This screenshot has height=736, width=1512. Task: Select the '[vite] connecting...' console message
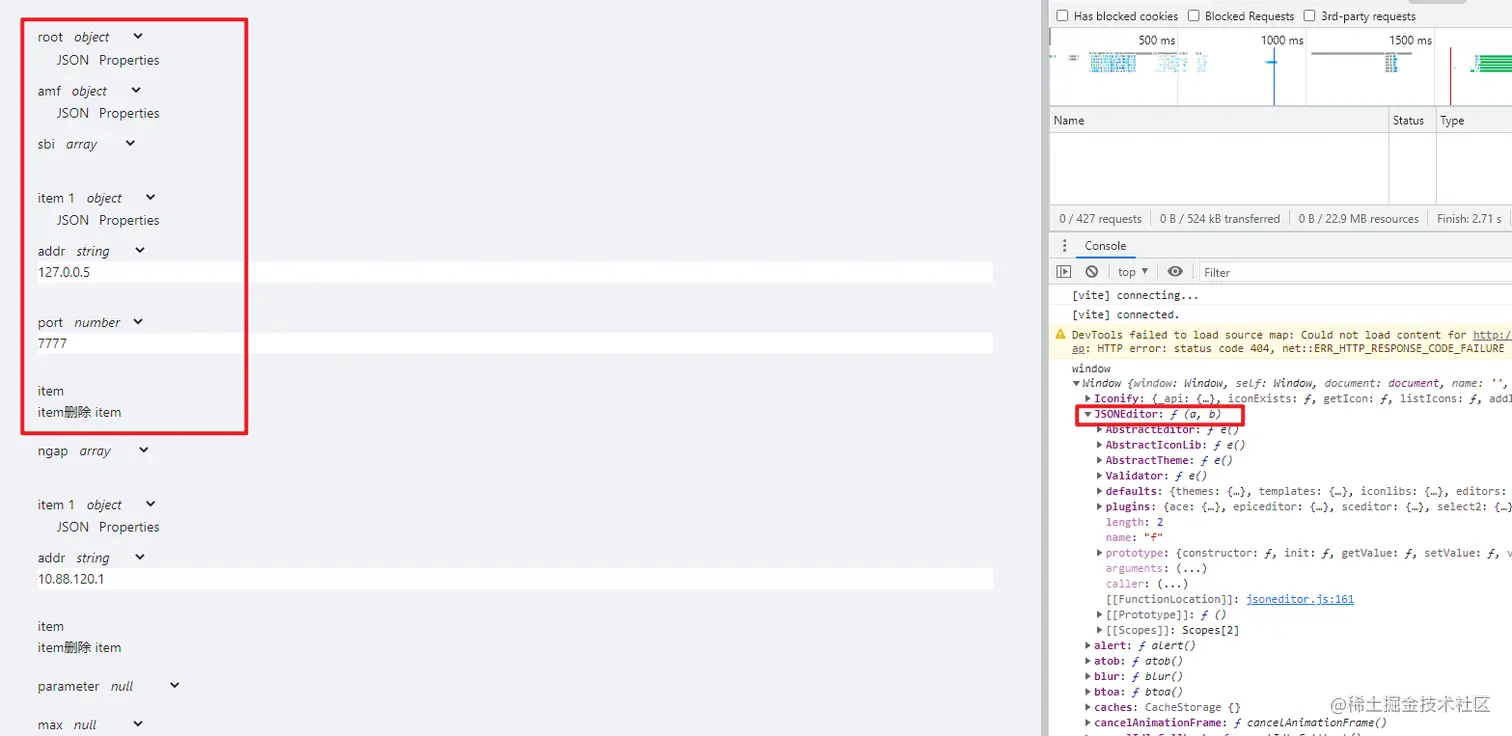point(1135,296)
